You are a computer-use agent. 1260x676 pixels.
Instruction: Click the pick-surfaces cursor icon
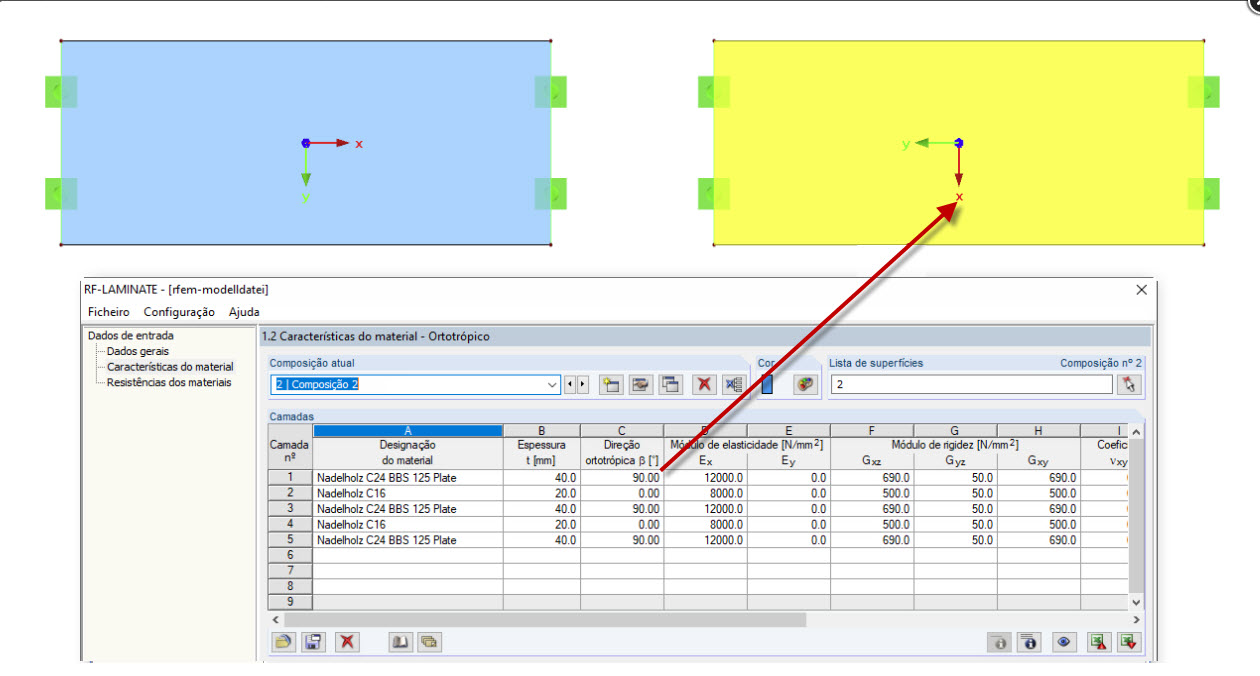1130,384
